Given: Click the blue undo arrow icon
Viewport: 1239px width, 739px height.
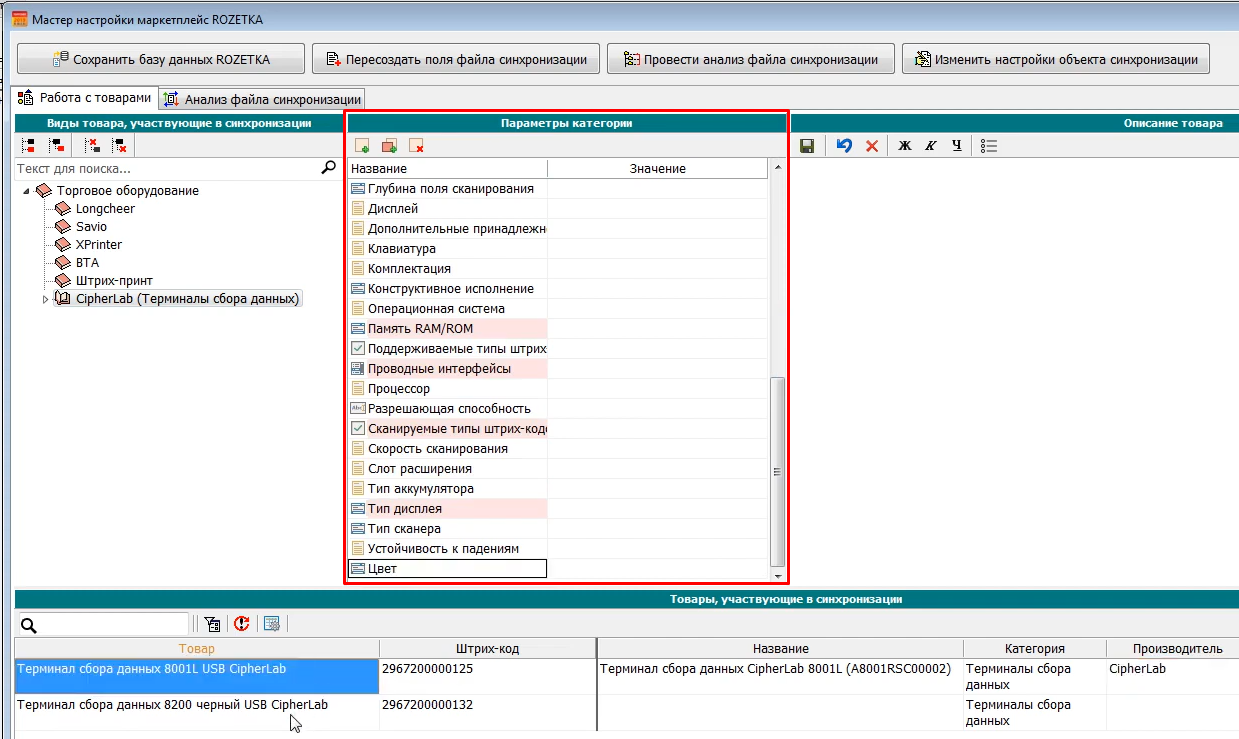Looking at the screenshot, I should (845, 146).
